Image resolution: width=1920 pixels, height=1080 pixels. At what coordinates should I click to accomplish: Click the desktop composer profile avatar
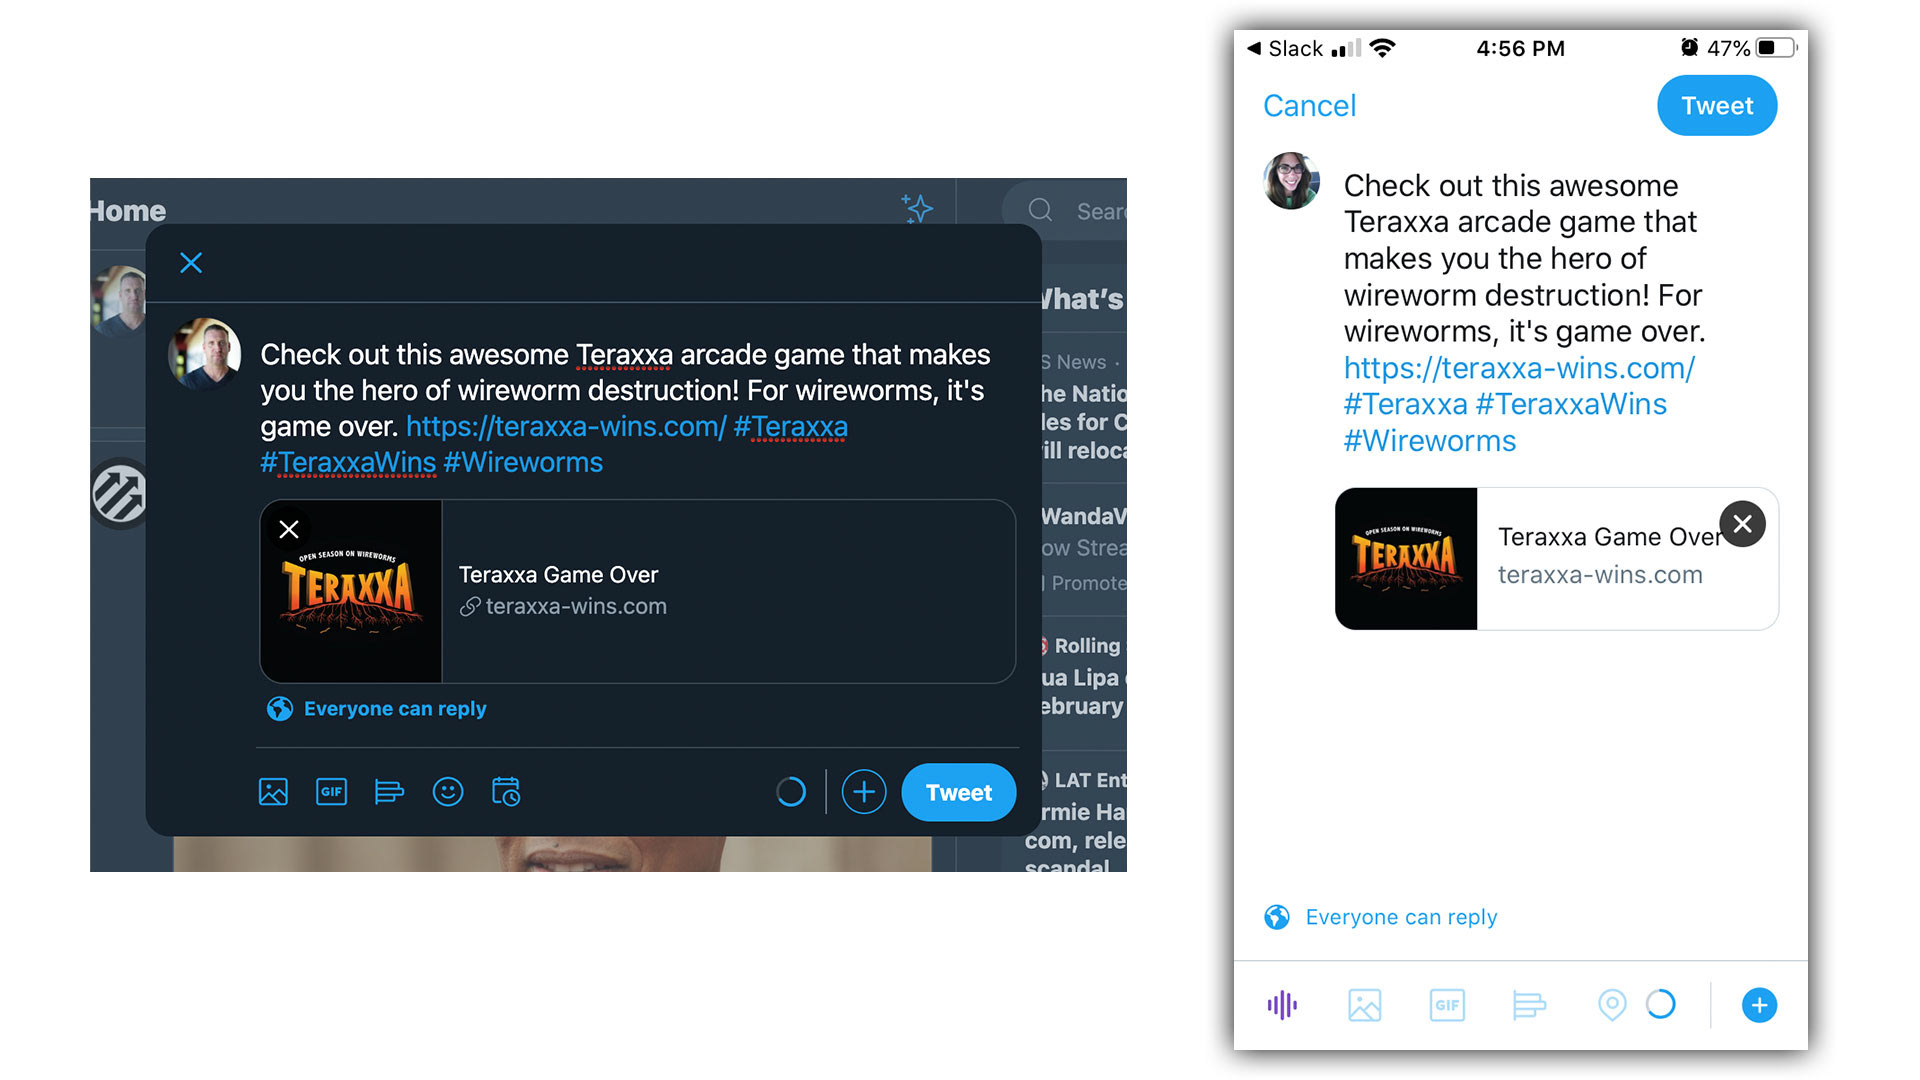[x=205, y=354]
